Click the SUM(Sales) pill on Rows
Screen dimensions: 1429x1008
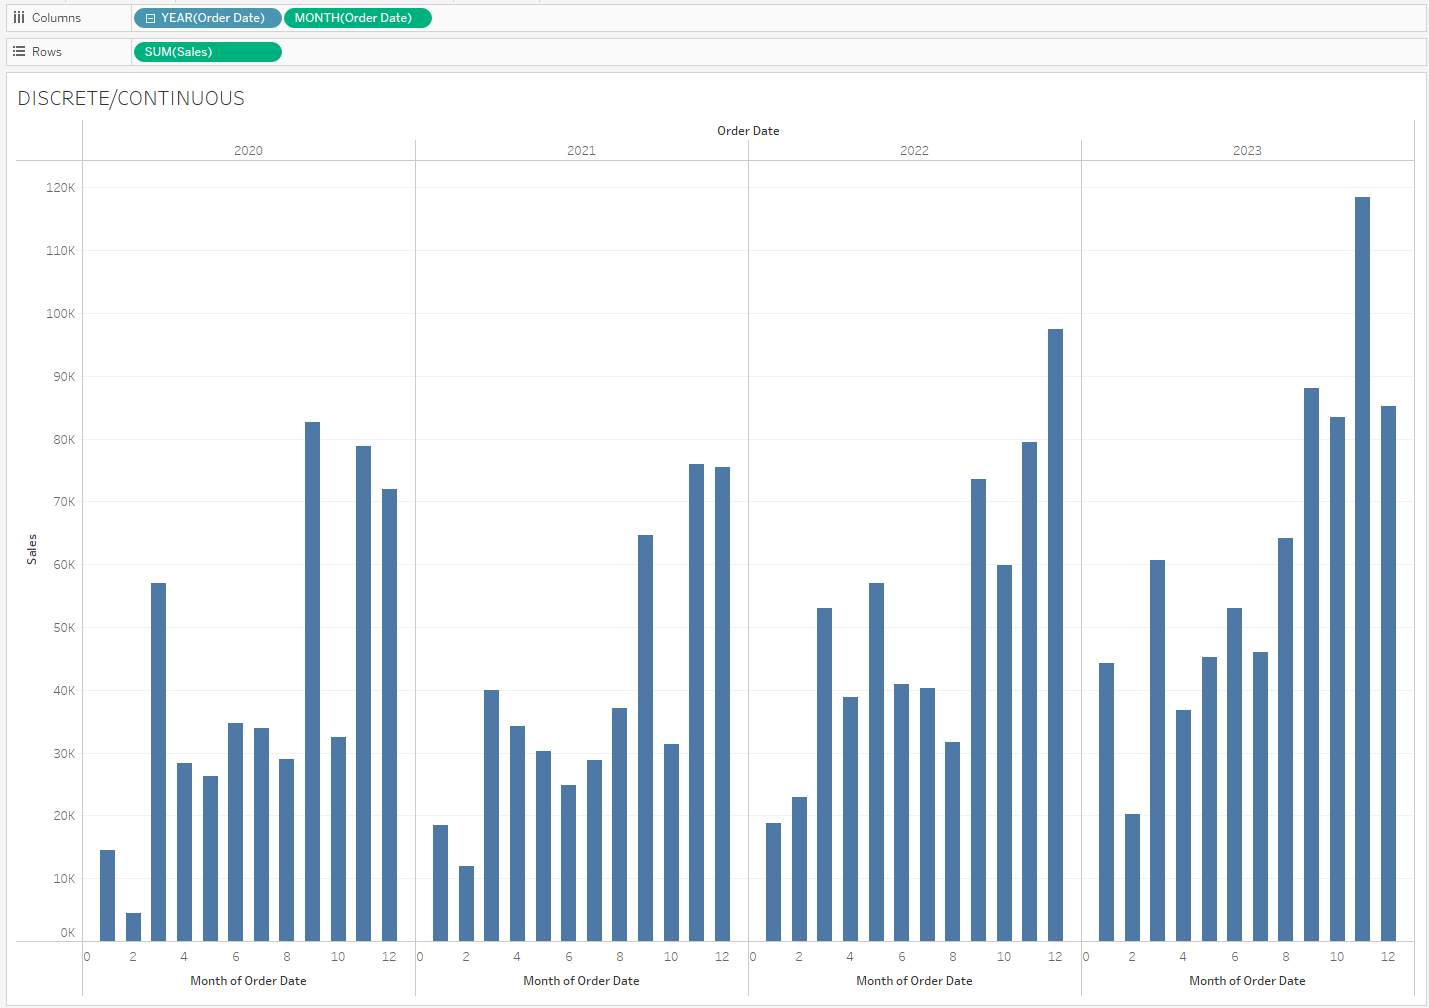pos(207,52)
